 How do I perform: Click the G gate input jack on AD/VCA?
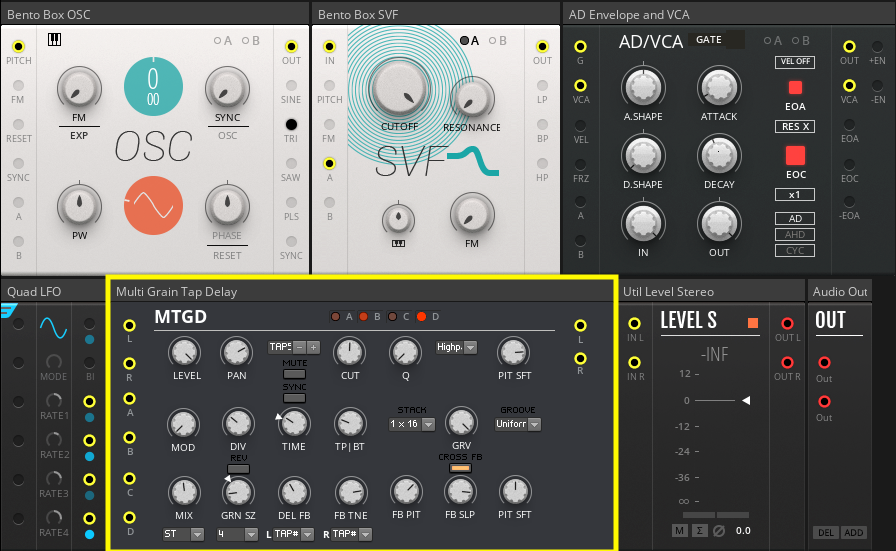point(580,46)
